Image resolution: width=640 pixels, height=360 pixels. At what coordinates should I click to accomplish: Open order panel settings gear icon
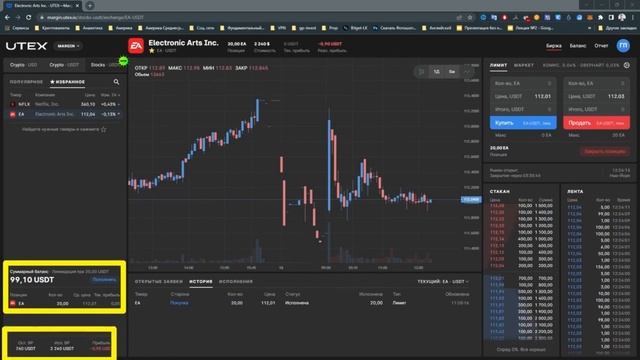click(627, 65)
